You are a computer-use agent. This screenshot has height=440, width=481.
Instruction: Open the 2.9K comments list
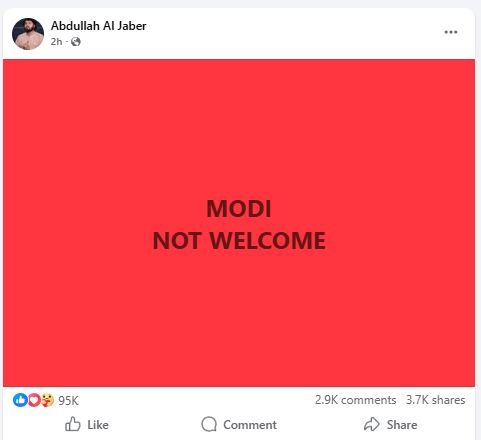(355, 400)
